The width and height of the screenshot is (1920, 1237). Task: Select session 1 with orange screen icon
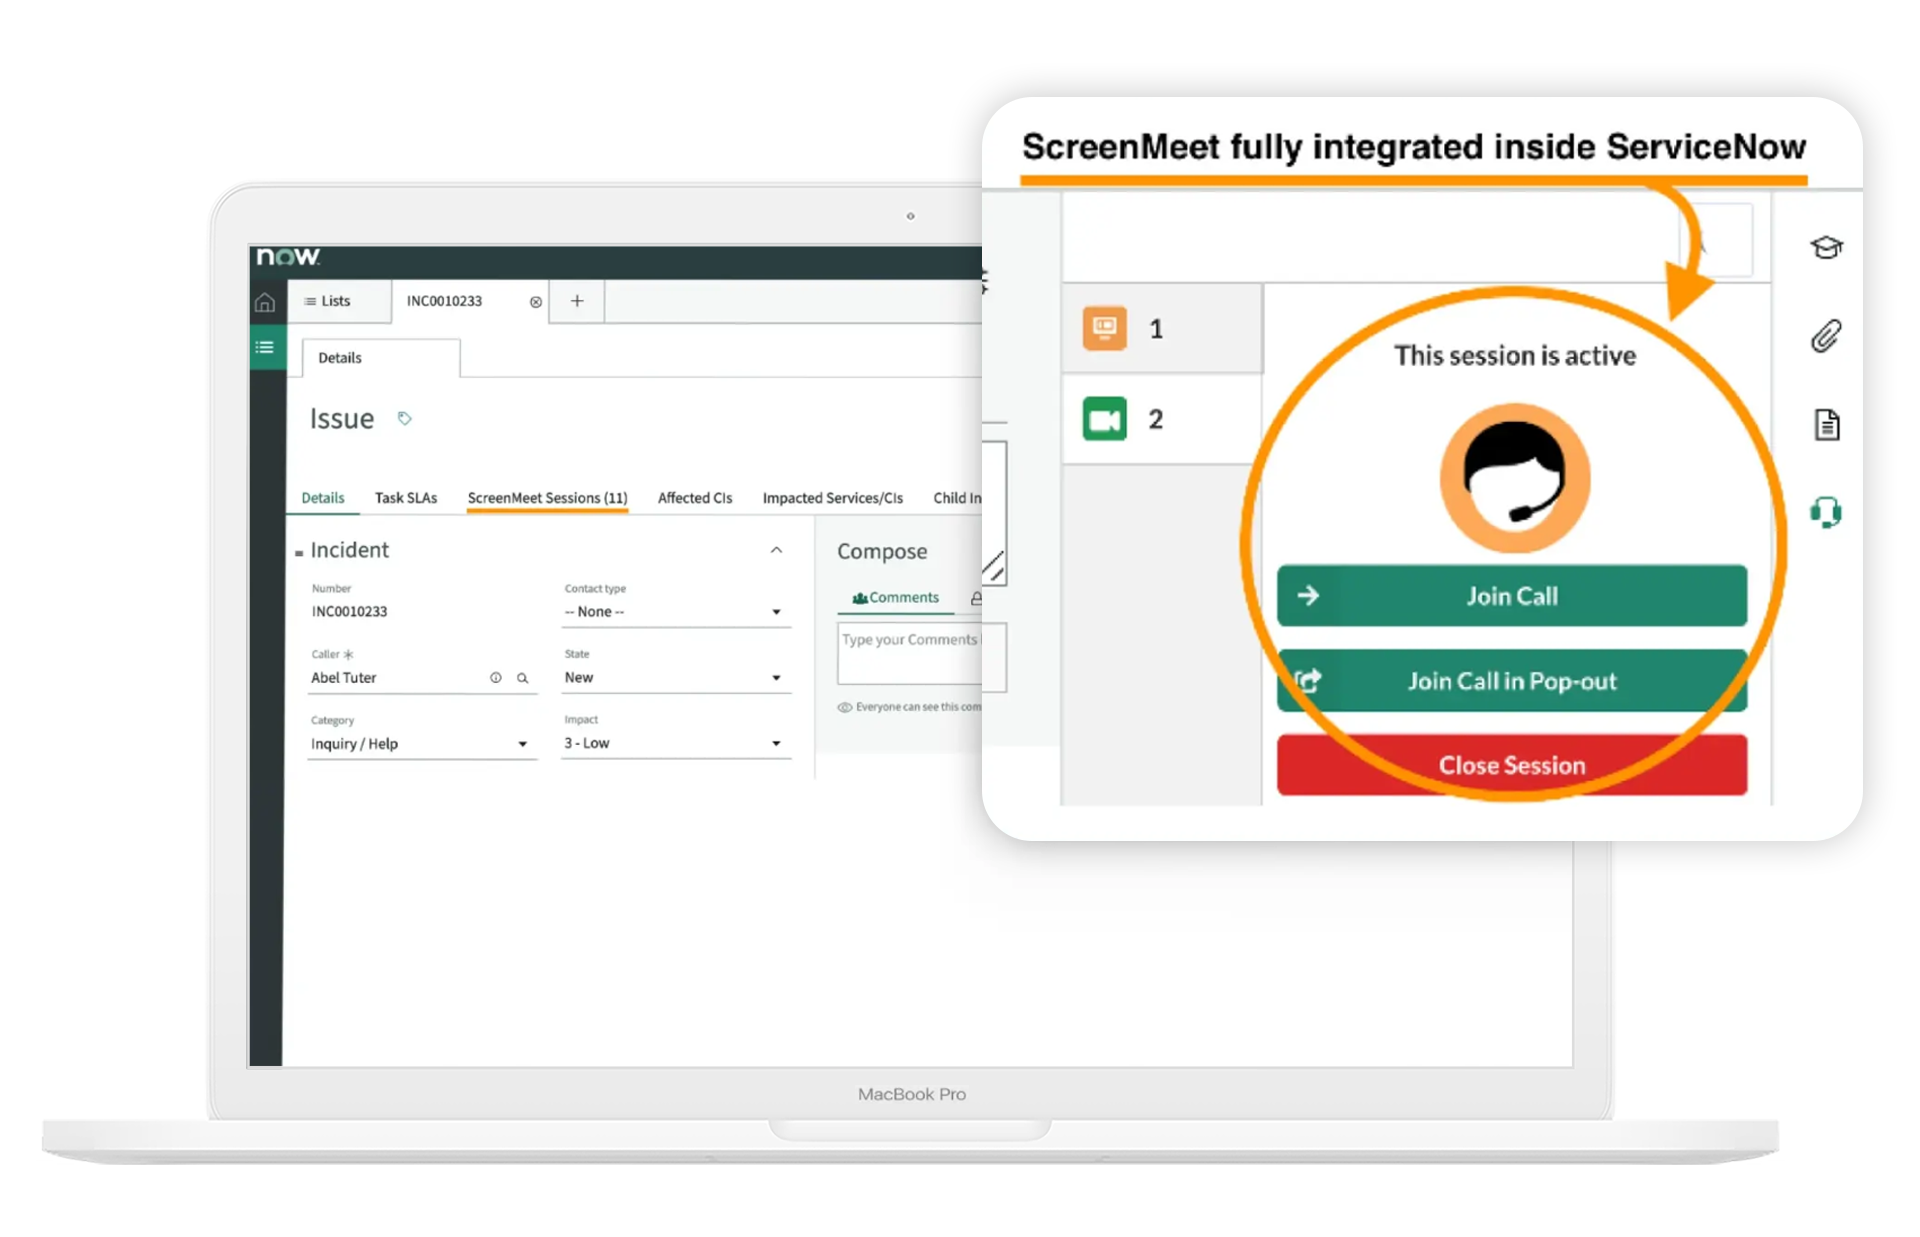click(1161, 329)
